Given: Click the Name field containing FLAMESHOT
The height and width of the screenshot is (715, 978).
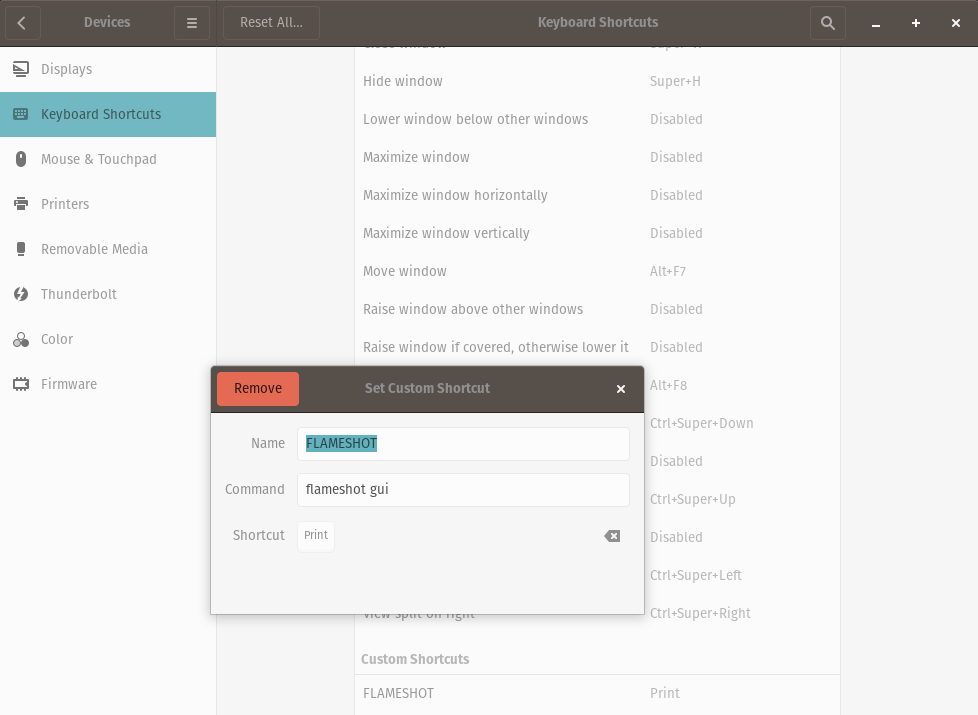Looking at the screenshot, I should coord(463,444).
